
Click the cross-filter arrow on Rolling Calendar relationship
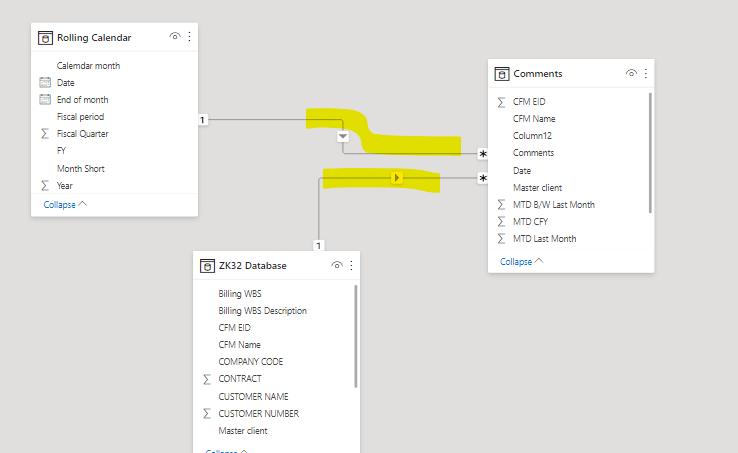tap(343, 137)
